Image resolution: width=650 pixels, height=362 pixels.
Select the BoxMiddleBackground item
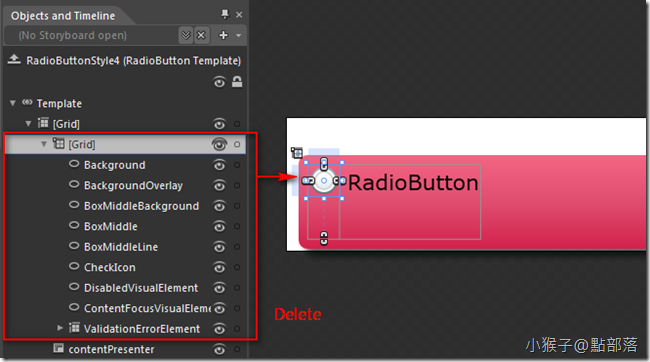click(x=141, y=206)
